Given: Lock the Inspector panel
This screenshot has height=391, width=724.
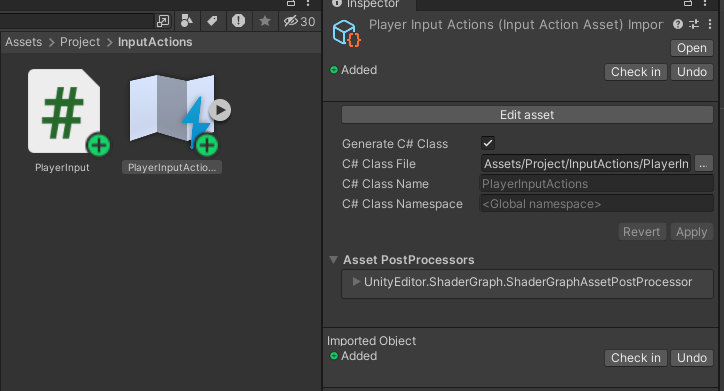Looking at the screenshot, I should pos(688,3).
